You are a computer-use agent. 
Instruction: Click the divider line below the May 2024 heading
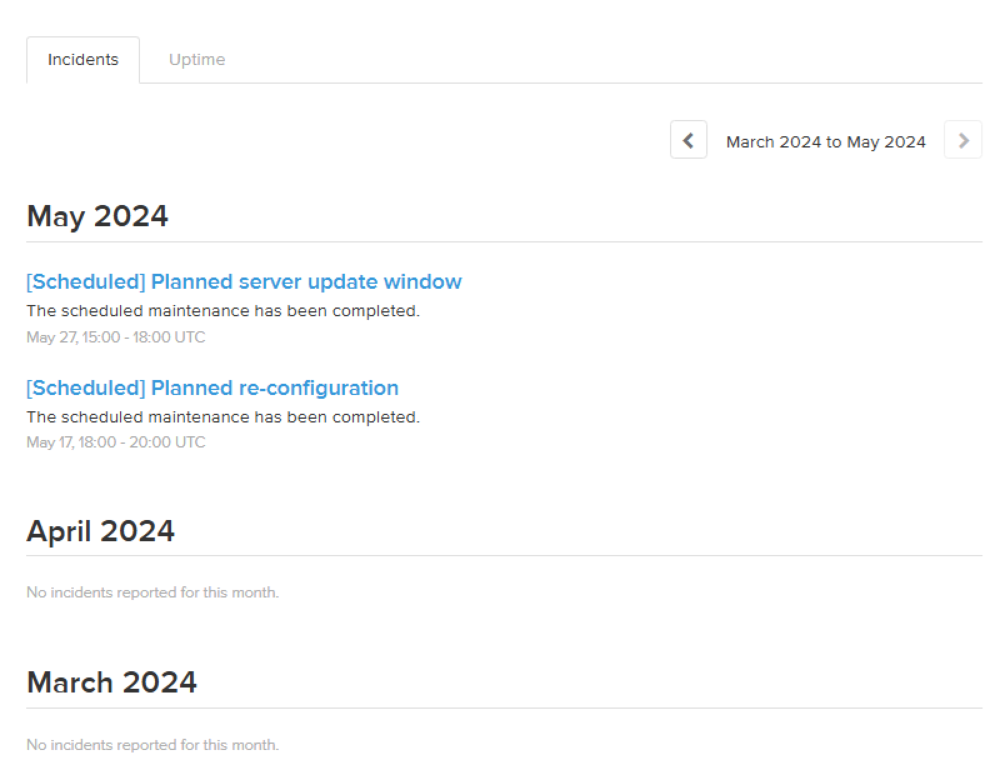[504, 242]
